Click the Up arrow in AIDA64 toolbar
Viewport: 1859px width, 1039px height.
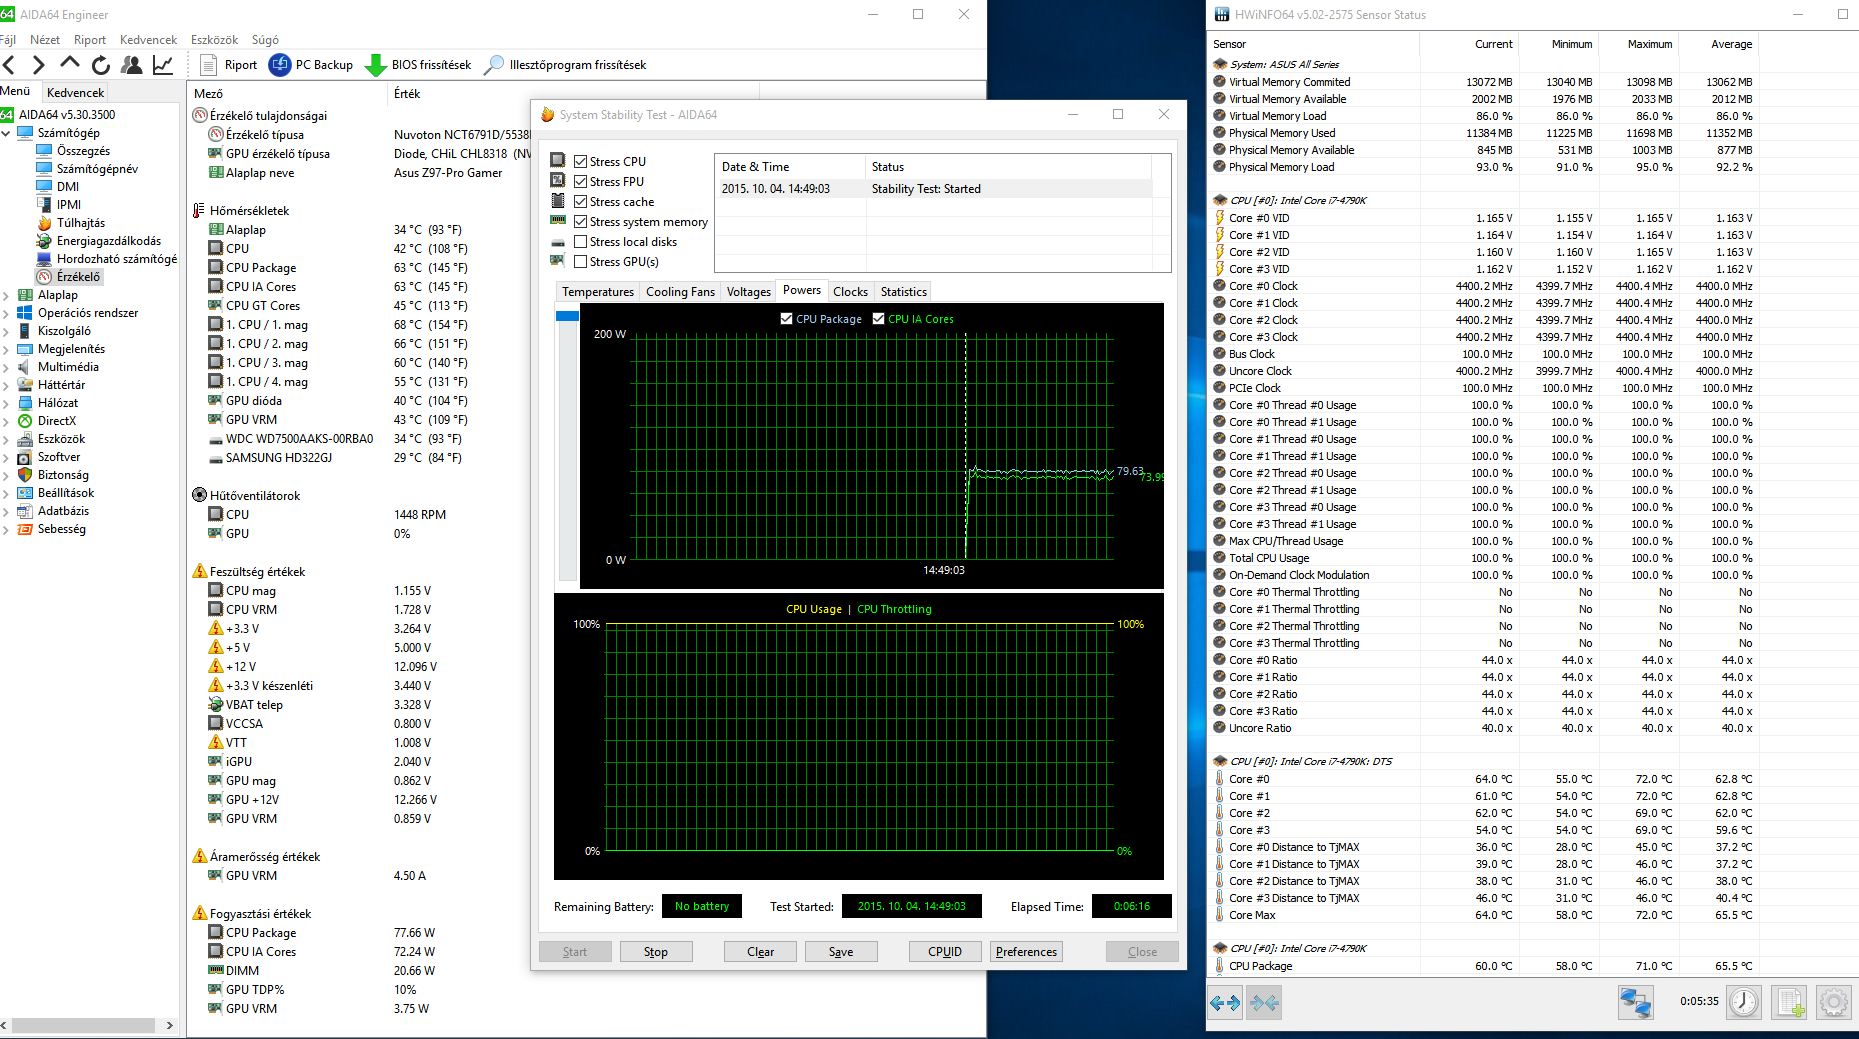click(70, 64)
